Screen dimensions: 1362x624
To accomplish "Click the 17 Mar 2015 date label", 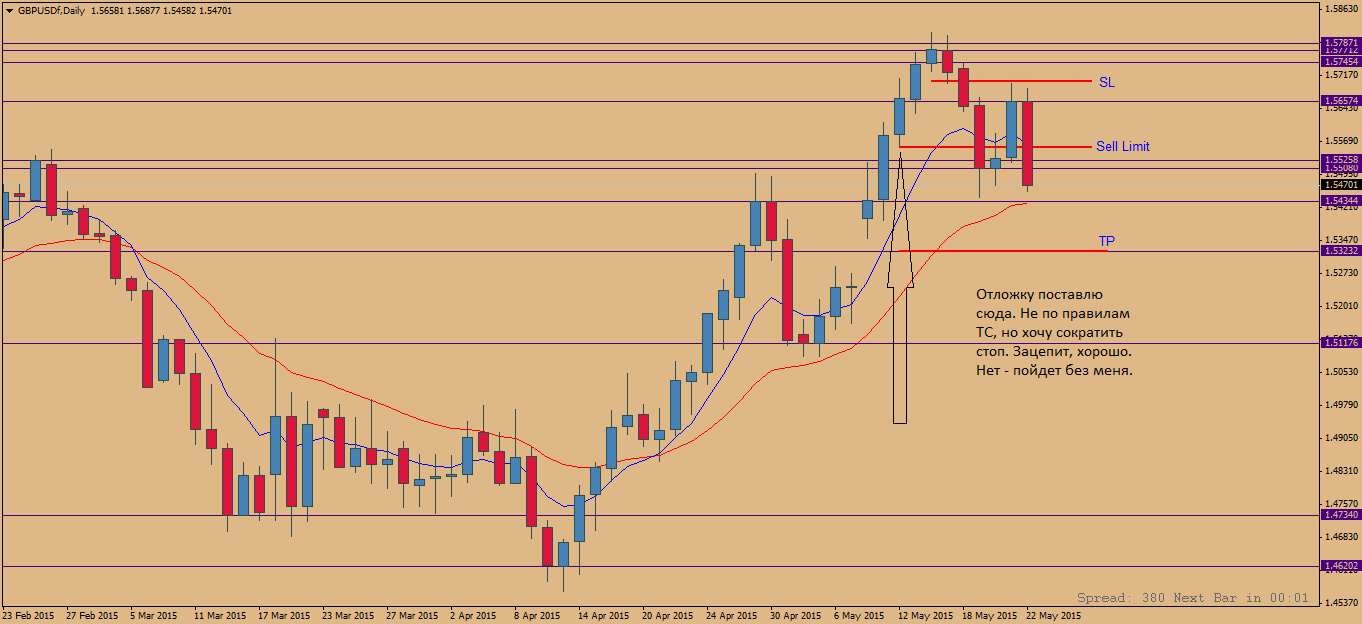I will click(x=284, y=616).
